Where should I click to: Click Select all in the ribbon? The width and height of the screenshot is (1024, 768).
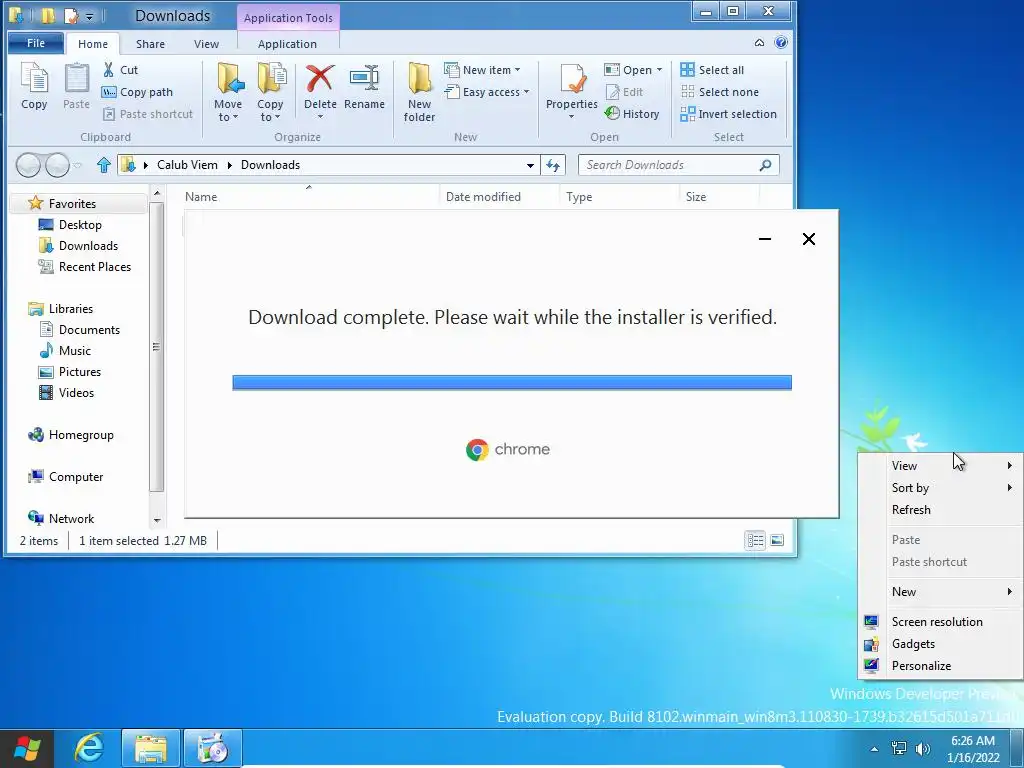712,70
